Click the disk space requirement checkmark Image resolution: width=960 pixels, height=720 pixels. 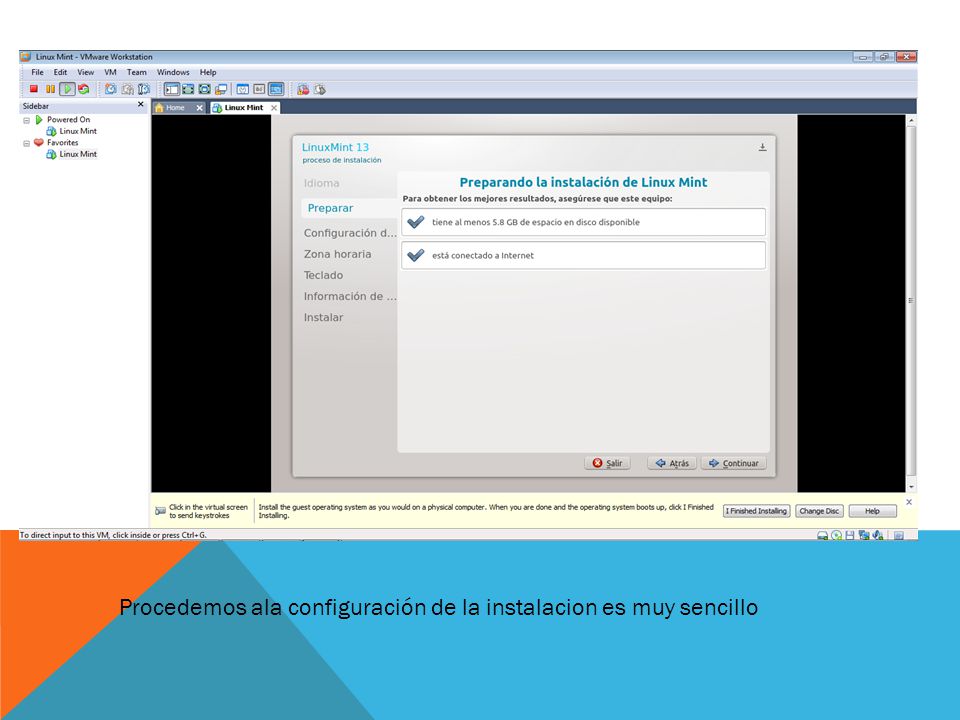(x=416, y=222)
